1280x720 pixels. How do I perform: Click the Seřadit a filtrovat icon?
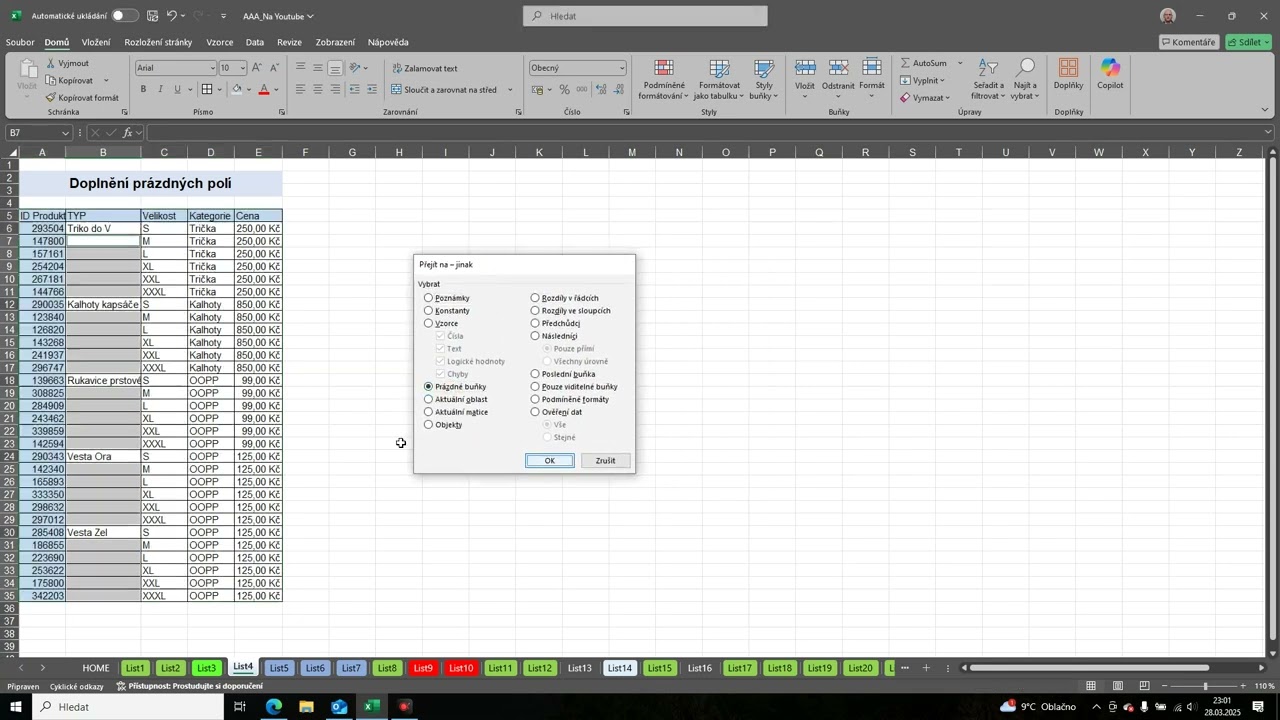click(988, 68)
